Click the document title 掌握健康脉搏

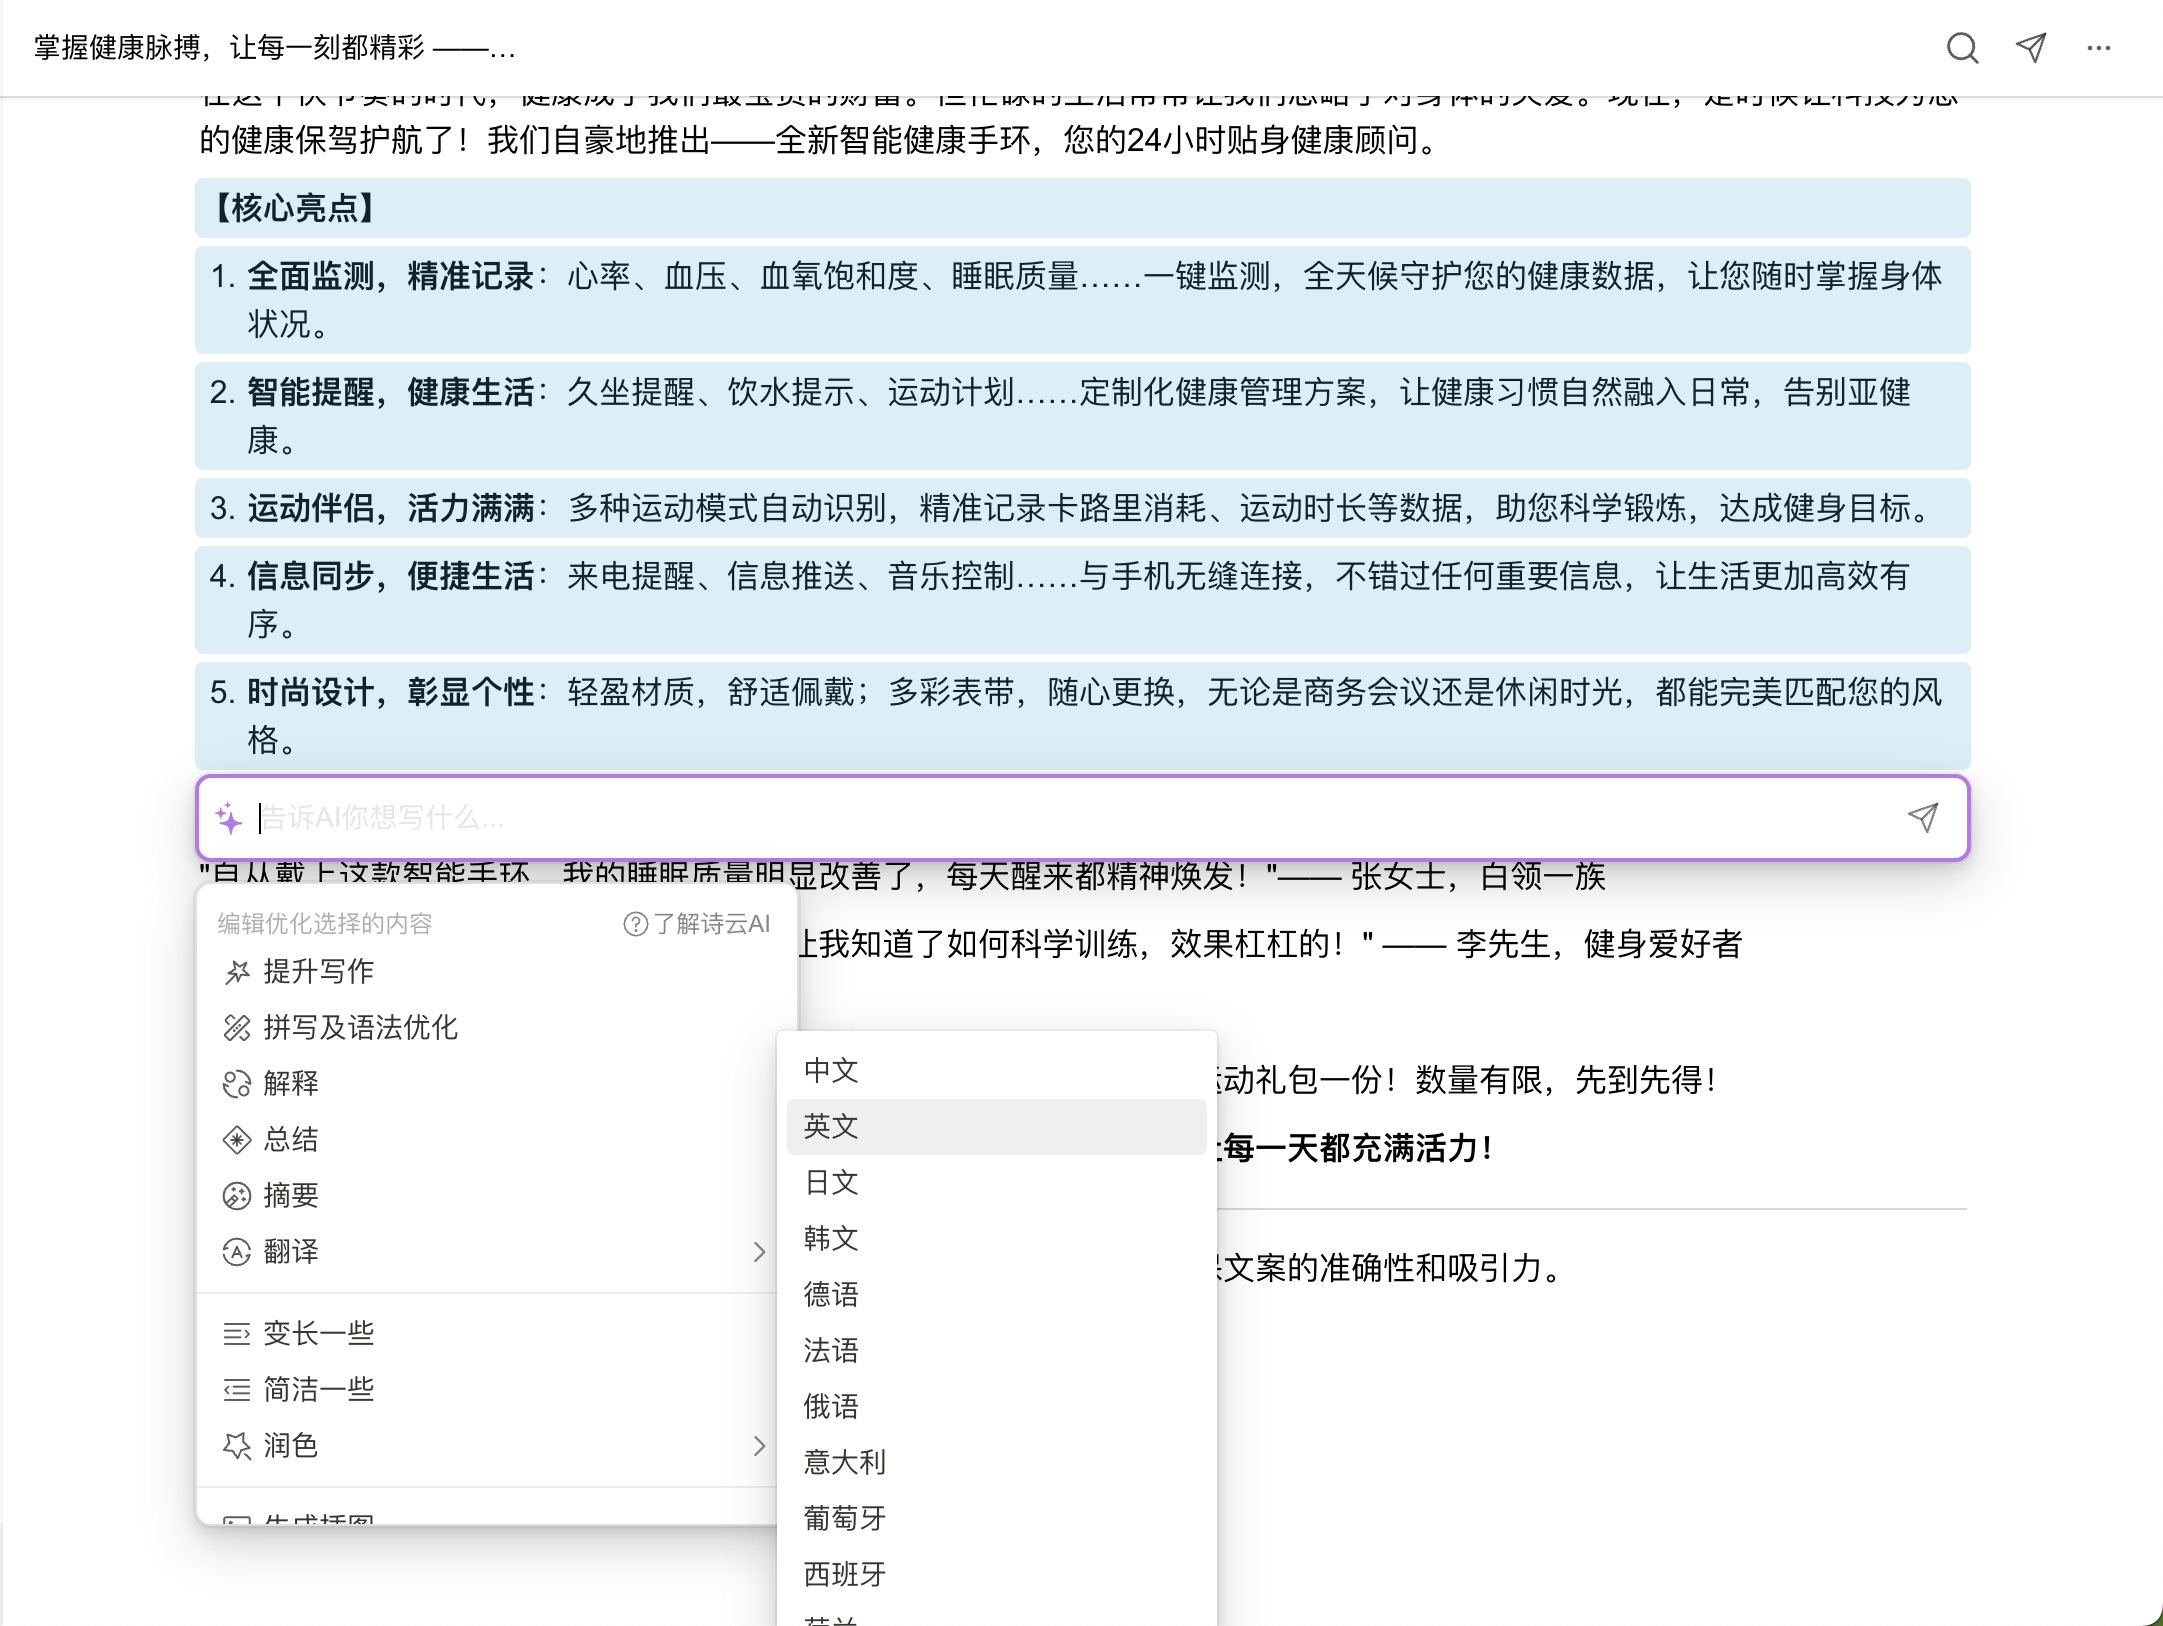click(x=275, y=48)
